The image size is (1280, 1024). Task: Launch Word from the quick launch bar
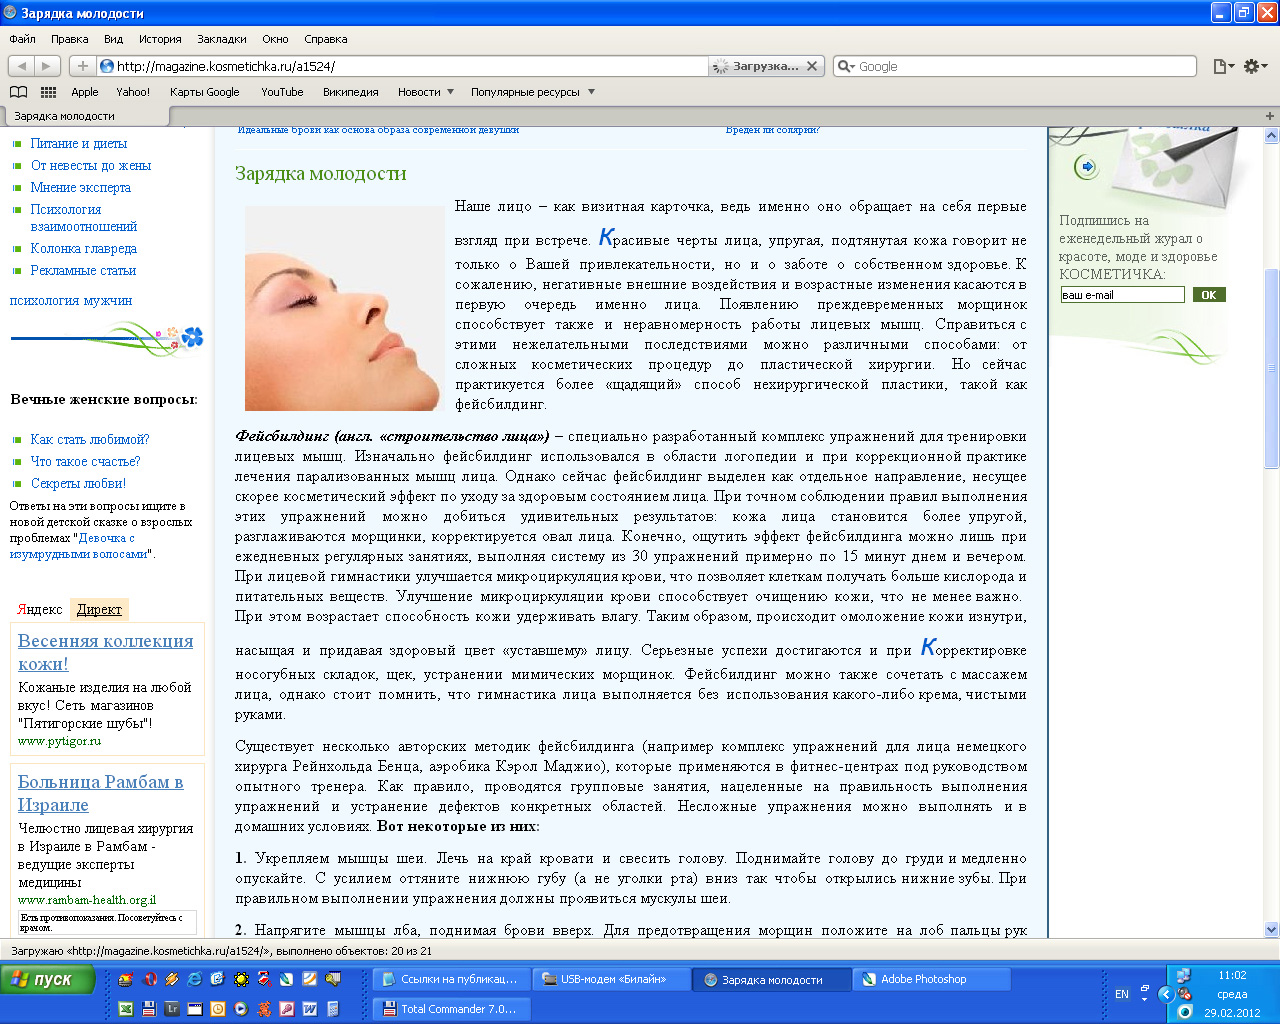[x=310, y=1009]
